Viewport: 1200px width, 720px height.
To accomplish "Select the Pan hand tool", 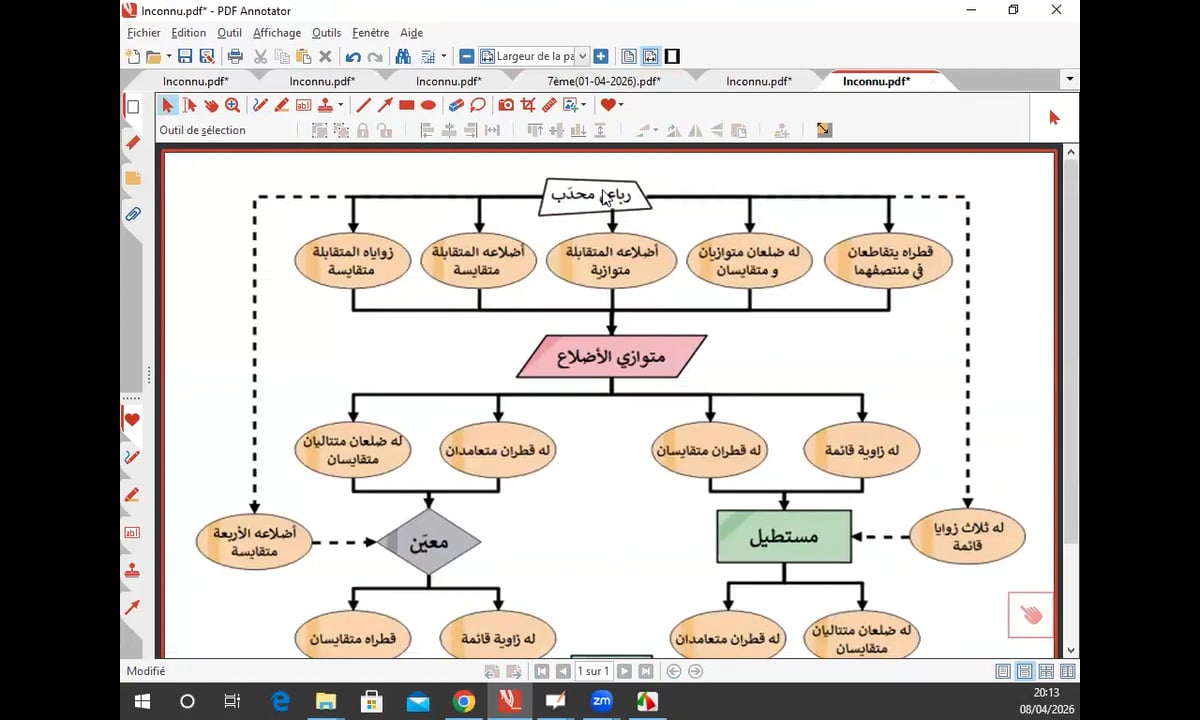I will (x=211, y=105).
